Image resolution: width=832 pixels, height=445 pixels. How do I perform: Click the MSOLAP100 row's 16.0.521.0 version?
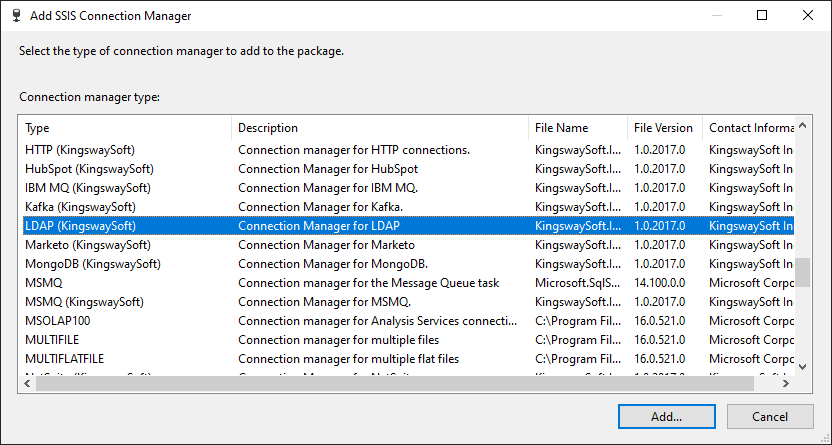click(660, 321)
